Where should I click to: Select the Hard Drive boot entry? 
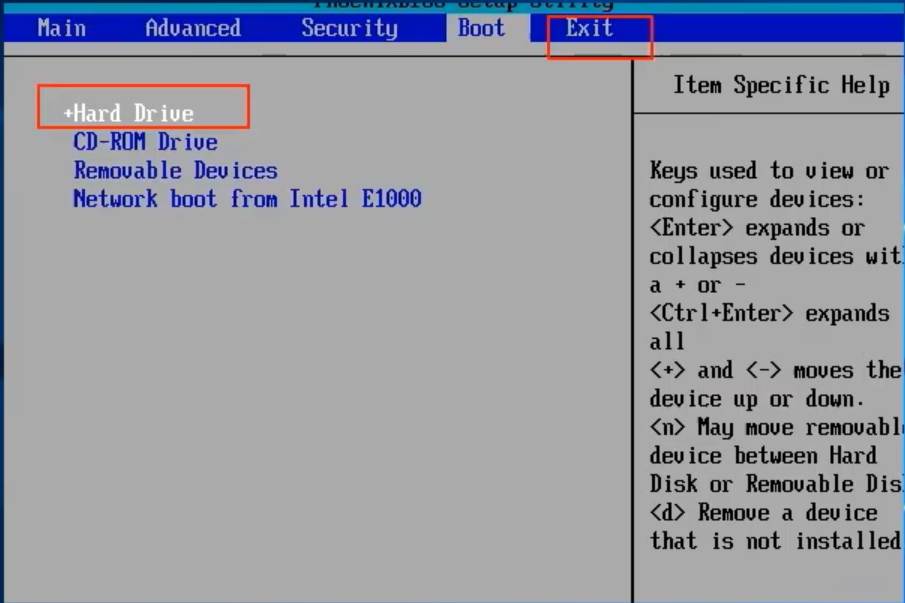(x=134, y=114)
